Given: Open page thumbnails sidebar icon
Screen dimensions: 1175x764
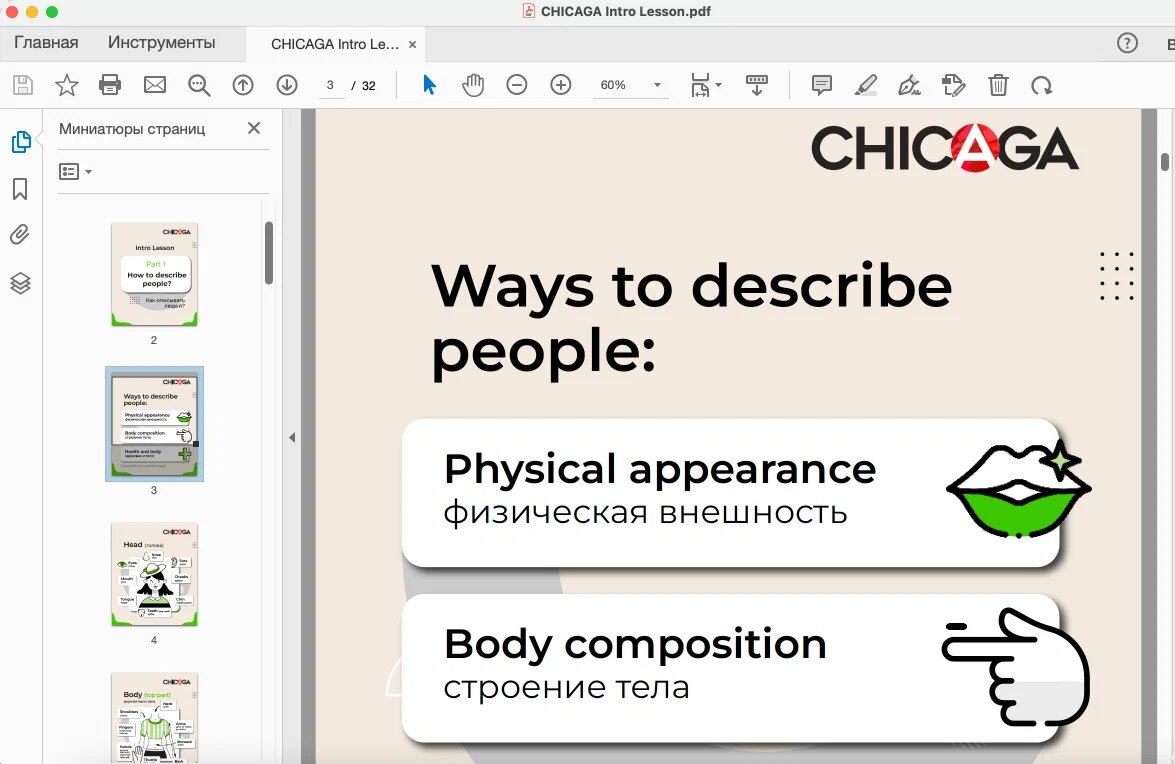Looking at the screenshot, I should 21,142.
